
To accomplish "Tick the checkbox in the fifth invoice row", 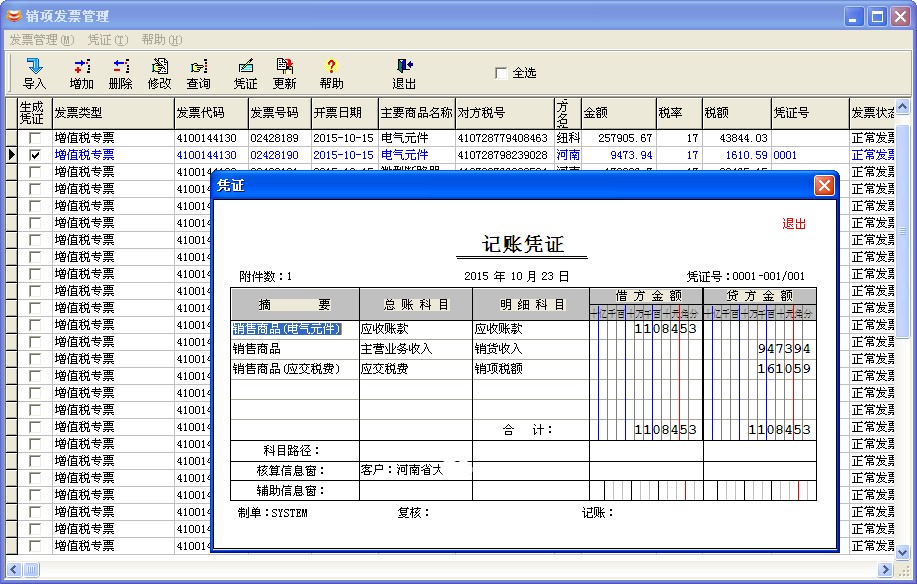I will 35,206.
